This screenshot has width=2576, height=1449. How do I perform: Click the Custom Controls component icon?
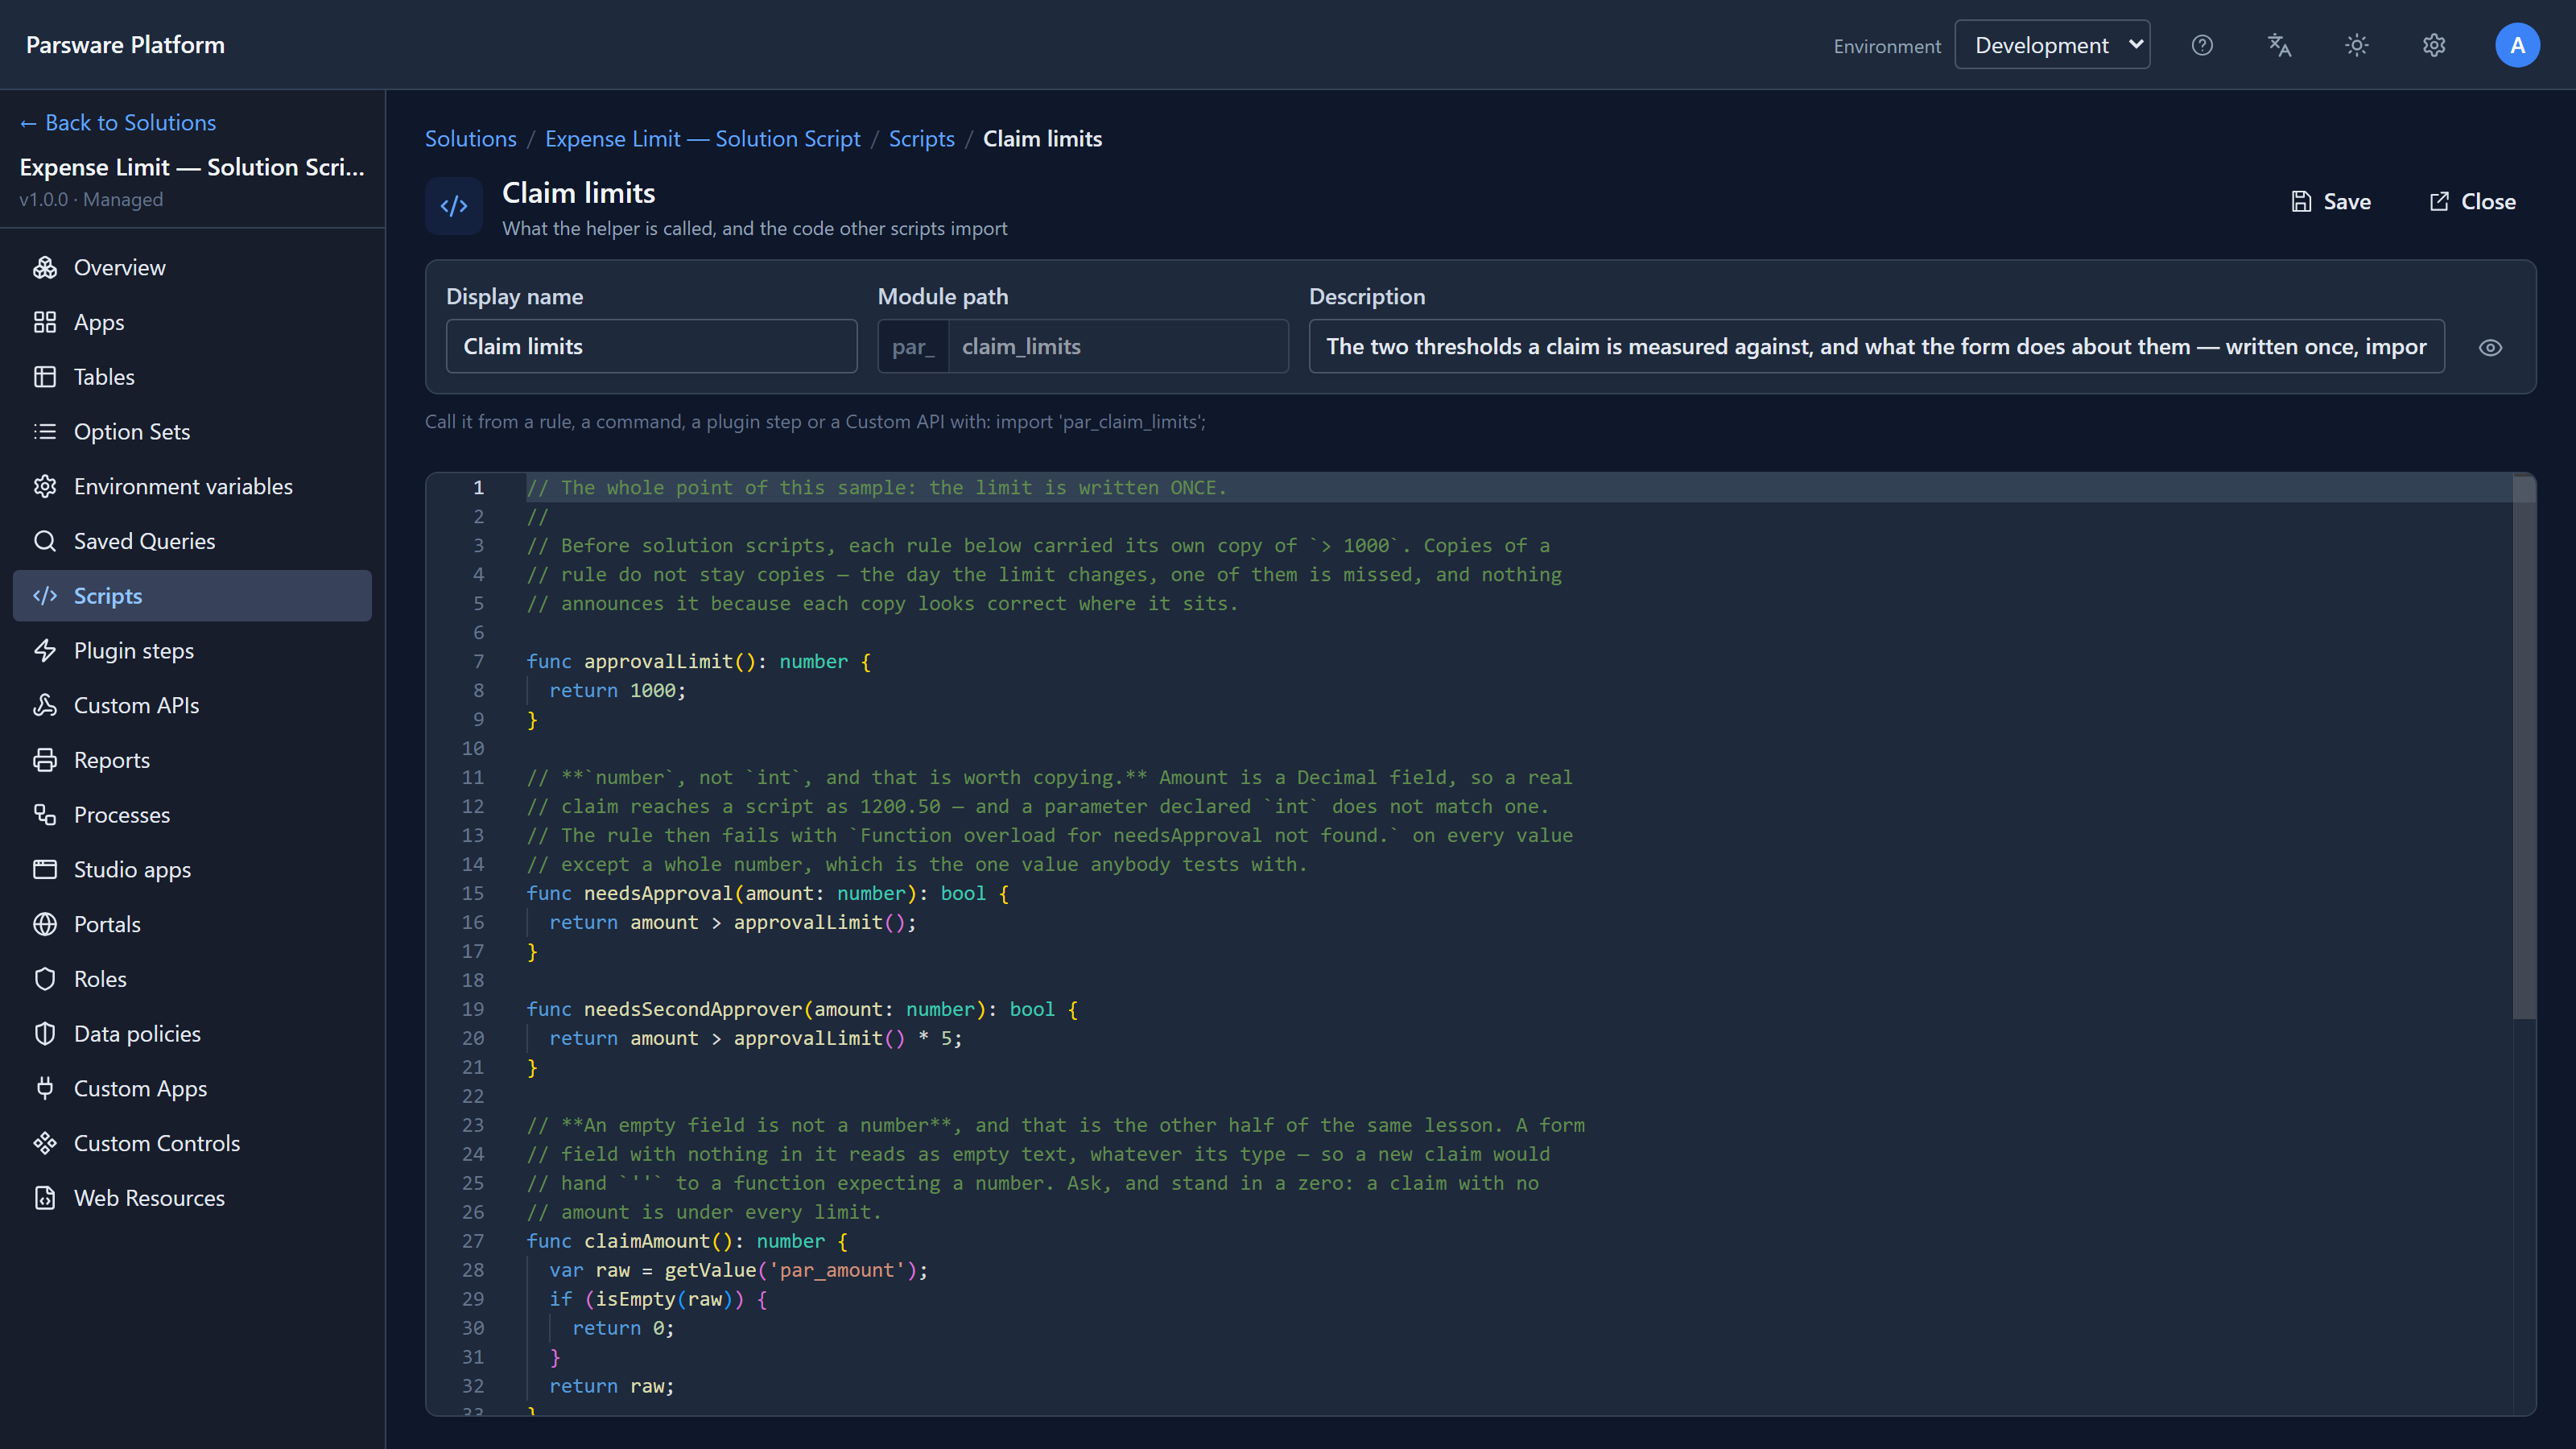[x=45, y=1143]
